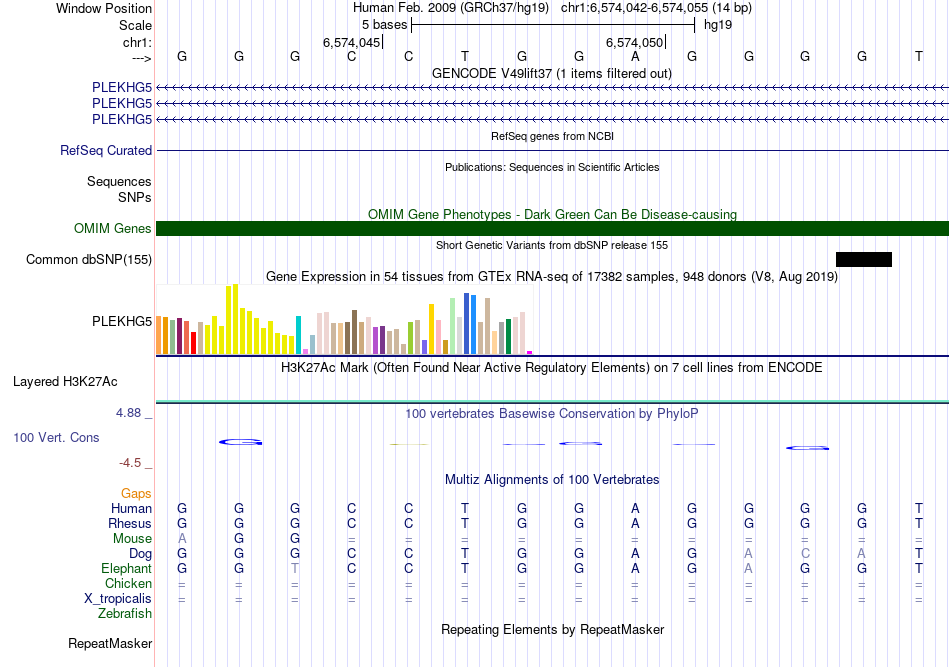The height and width of the screenshot is (667, 950).
Task: Click the dark green OMIM gene bar
Action: [553, 228]
